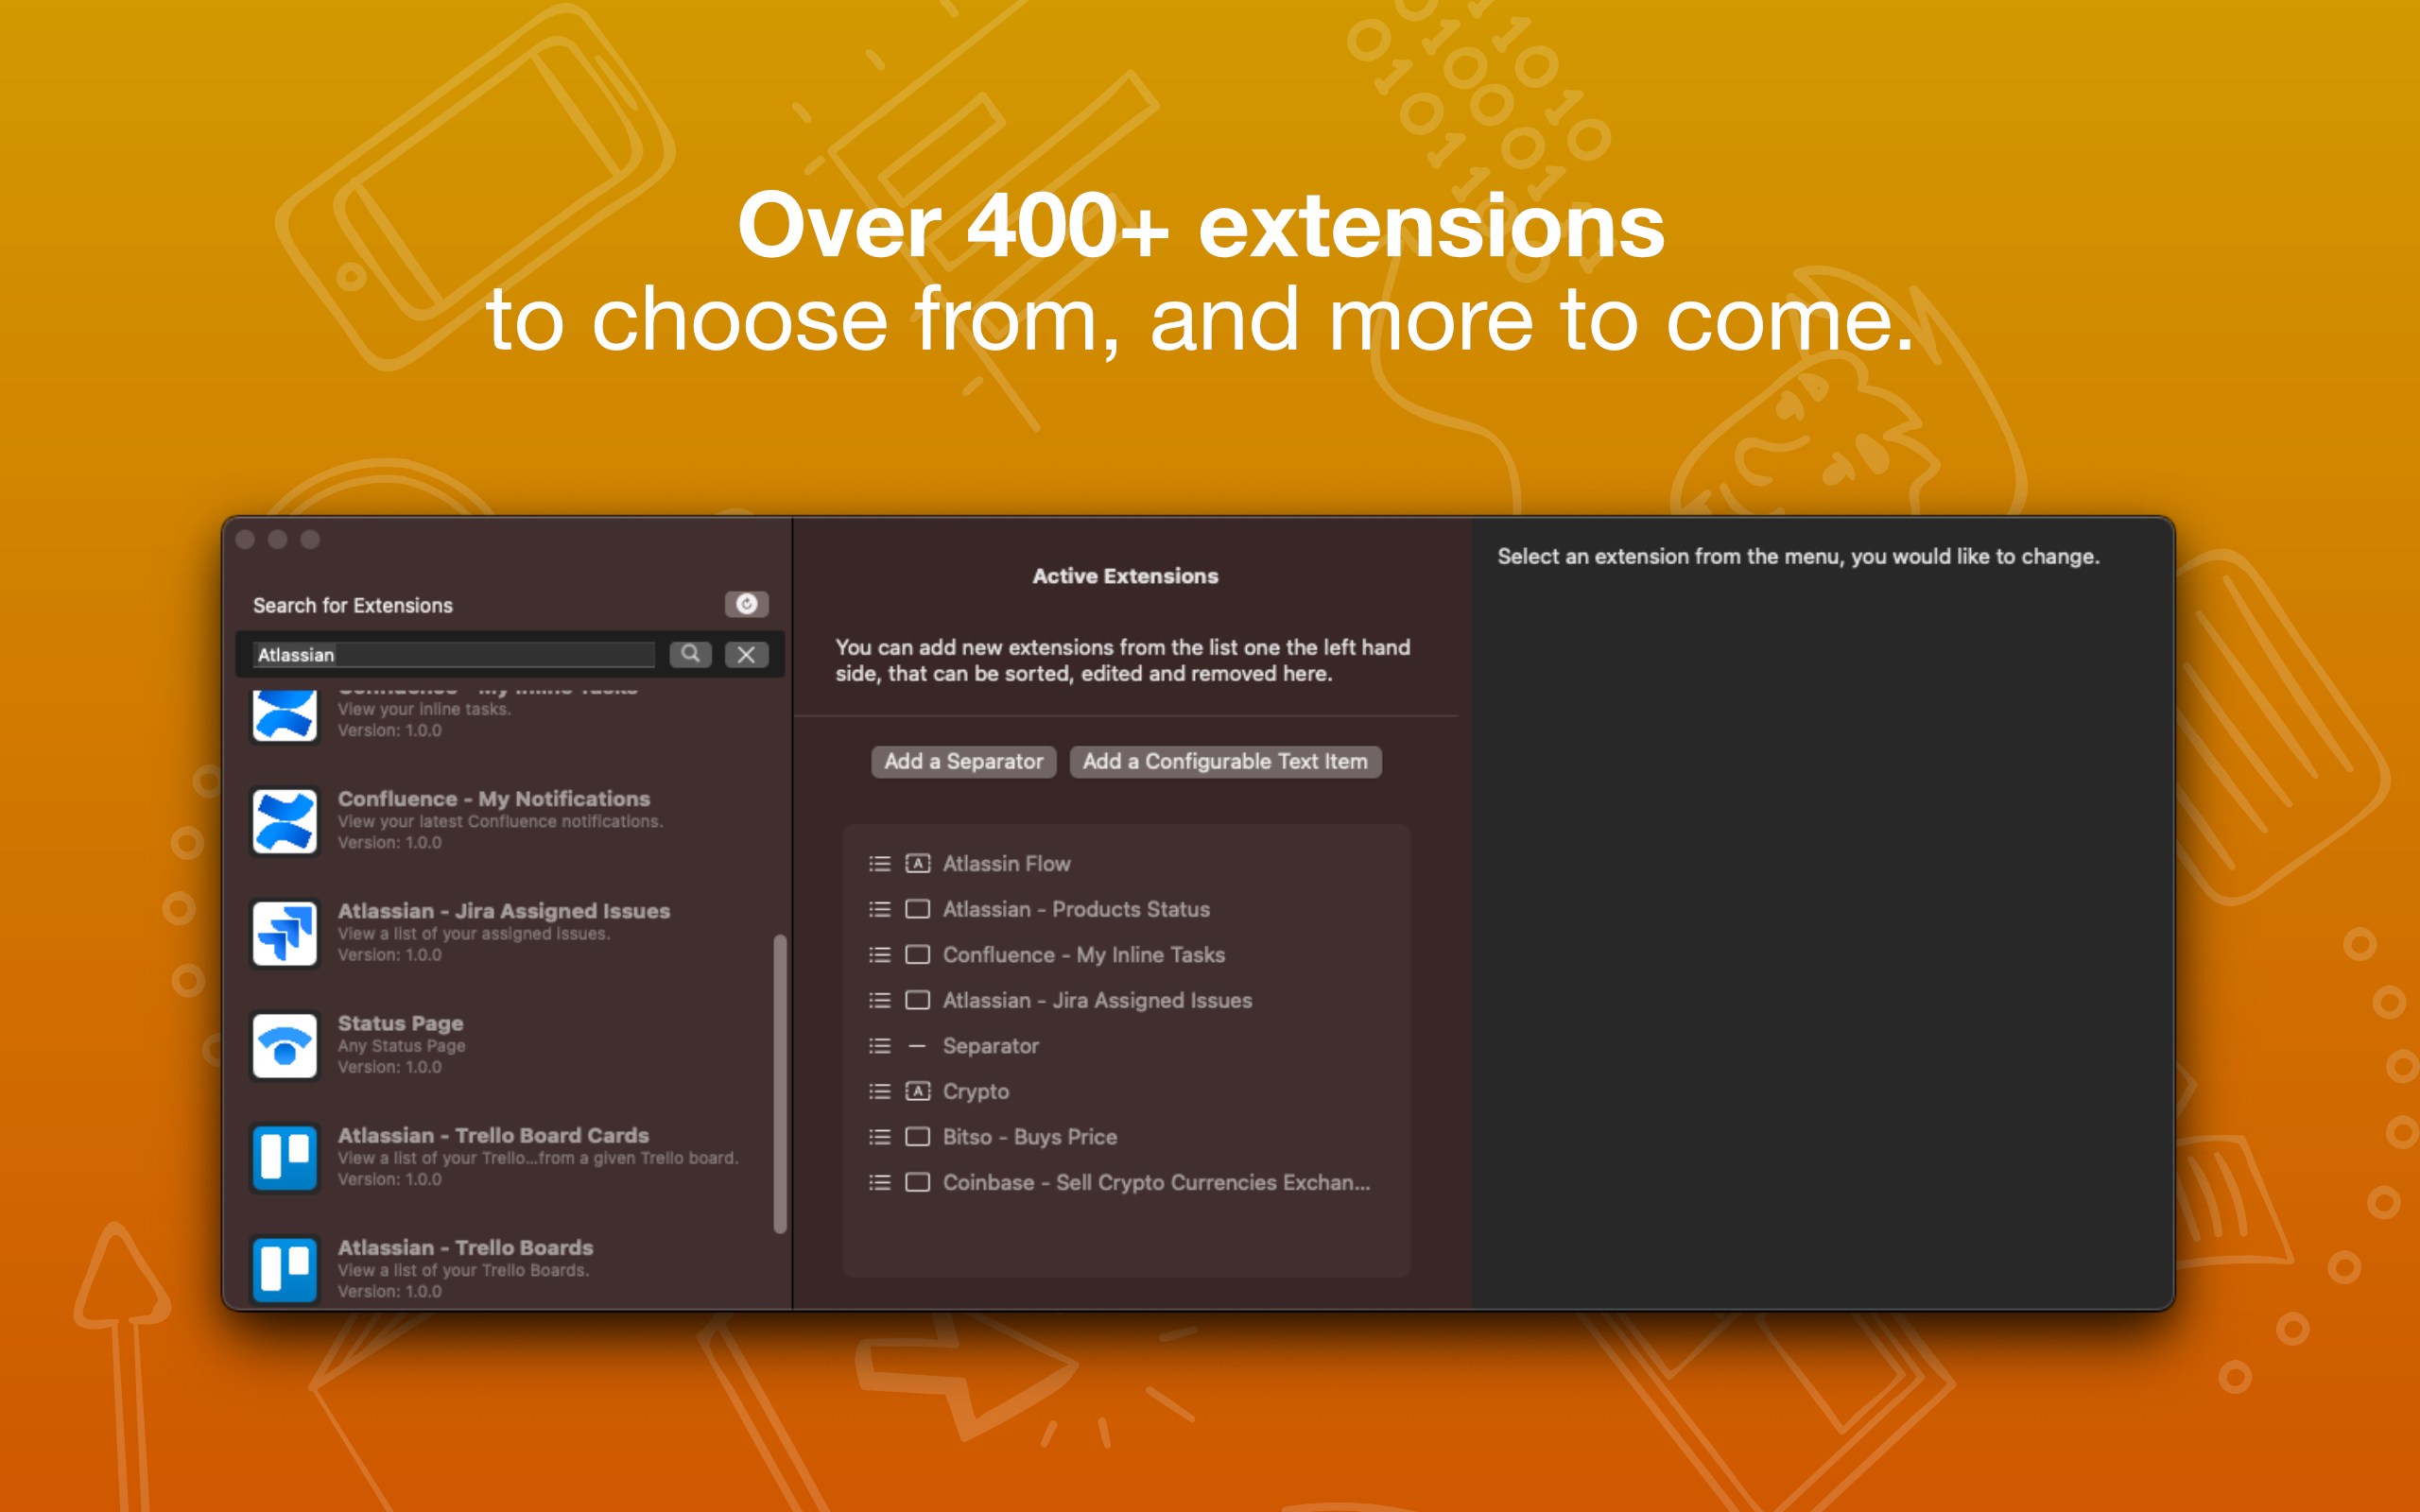Click the refresh extensions icon
Screen dimensions: 2420x1512
[746, 604]
